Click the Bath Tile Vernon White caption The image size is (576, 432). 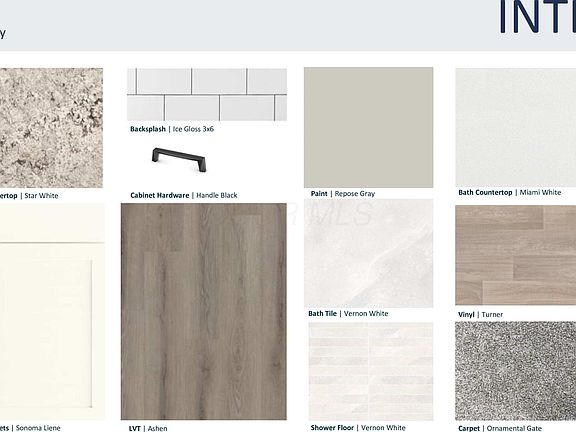[348, 314]
